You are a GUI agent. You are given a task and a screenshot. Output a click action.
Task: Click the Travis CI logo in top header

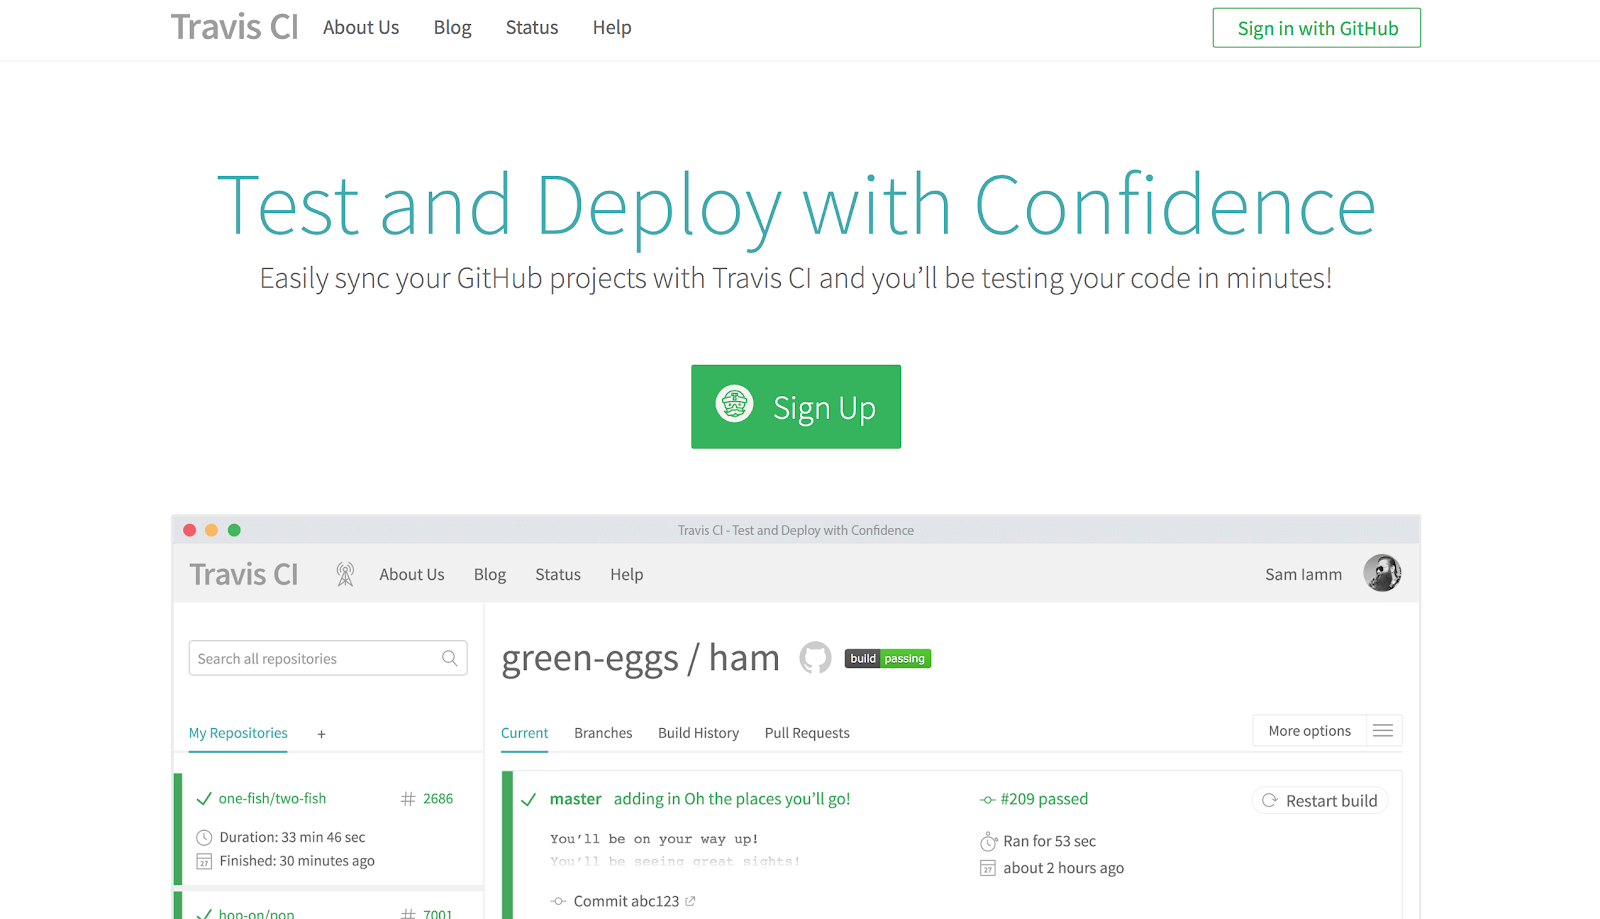[x=234, y=27]
